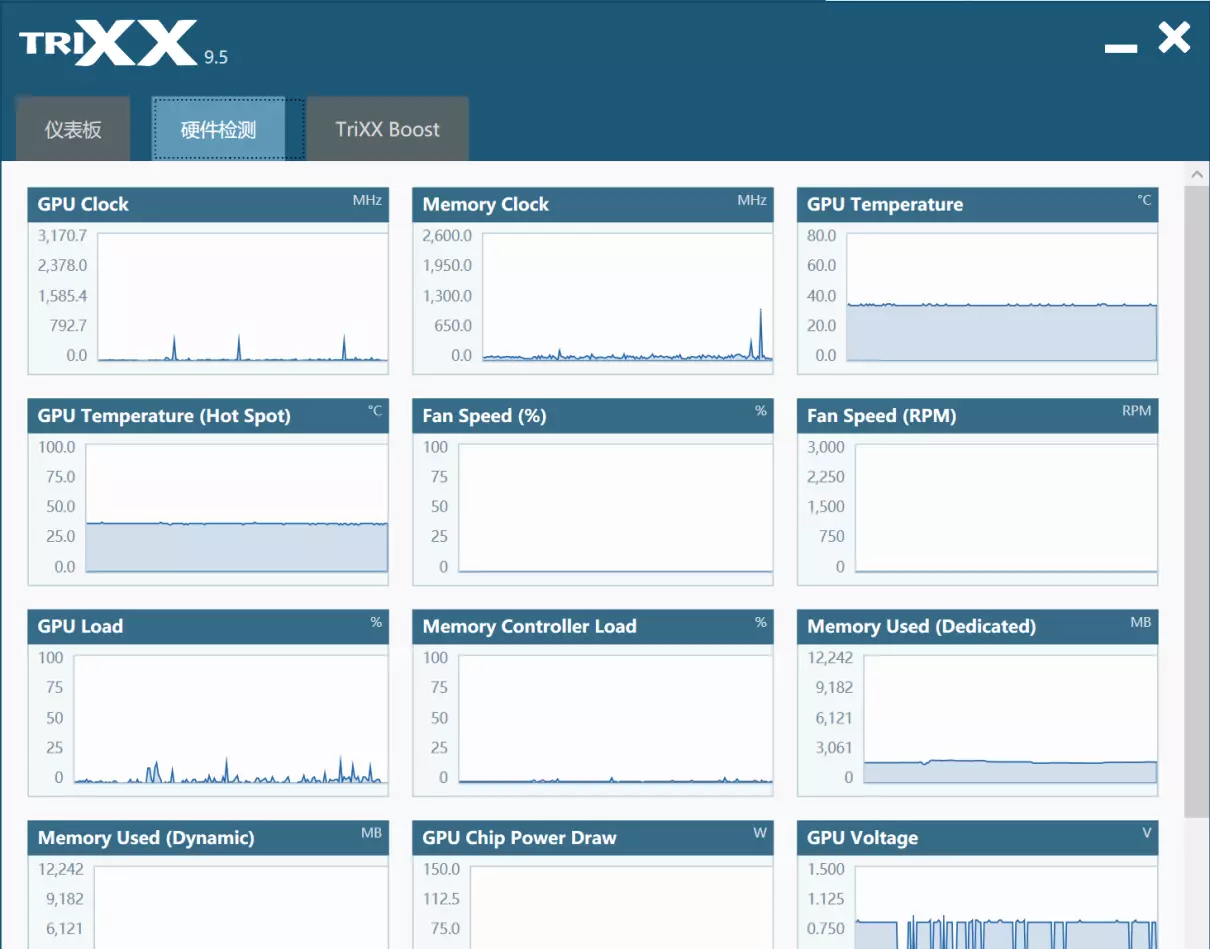Click the 3,000 RPM axis value
Viewport: 1210px width, 949px height.
pyautogui.click(x=826, y=447)
